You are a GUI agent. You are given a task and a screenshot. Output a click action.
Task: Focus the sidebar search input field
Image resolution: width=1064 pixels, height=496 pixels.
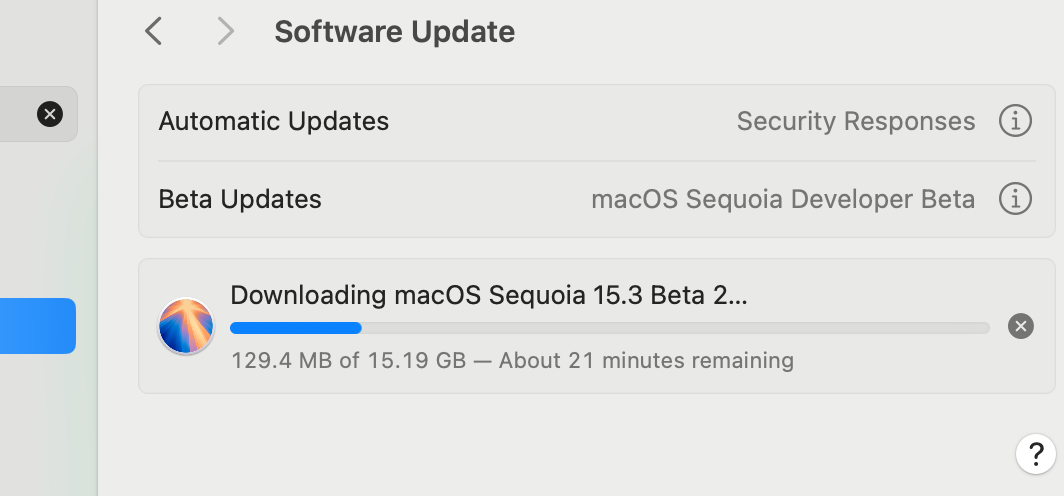pyautogui.click(x=15, y=114)
